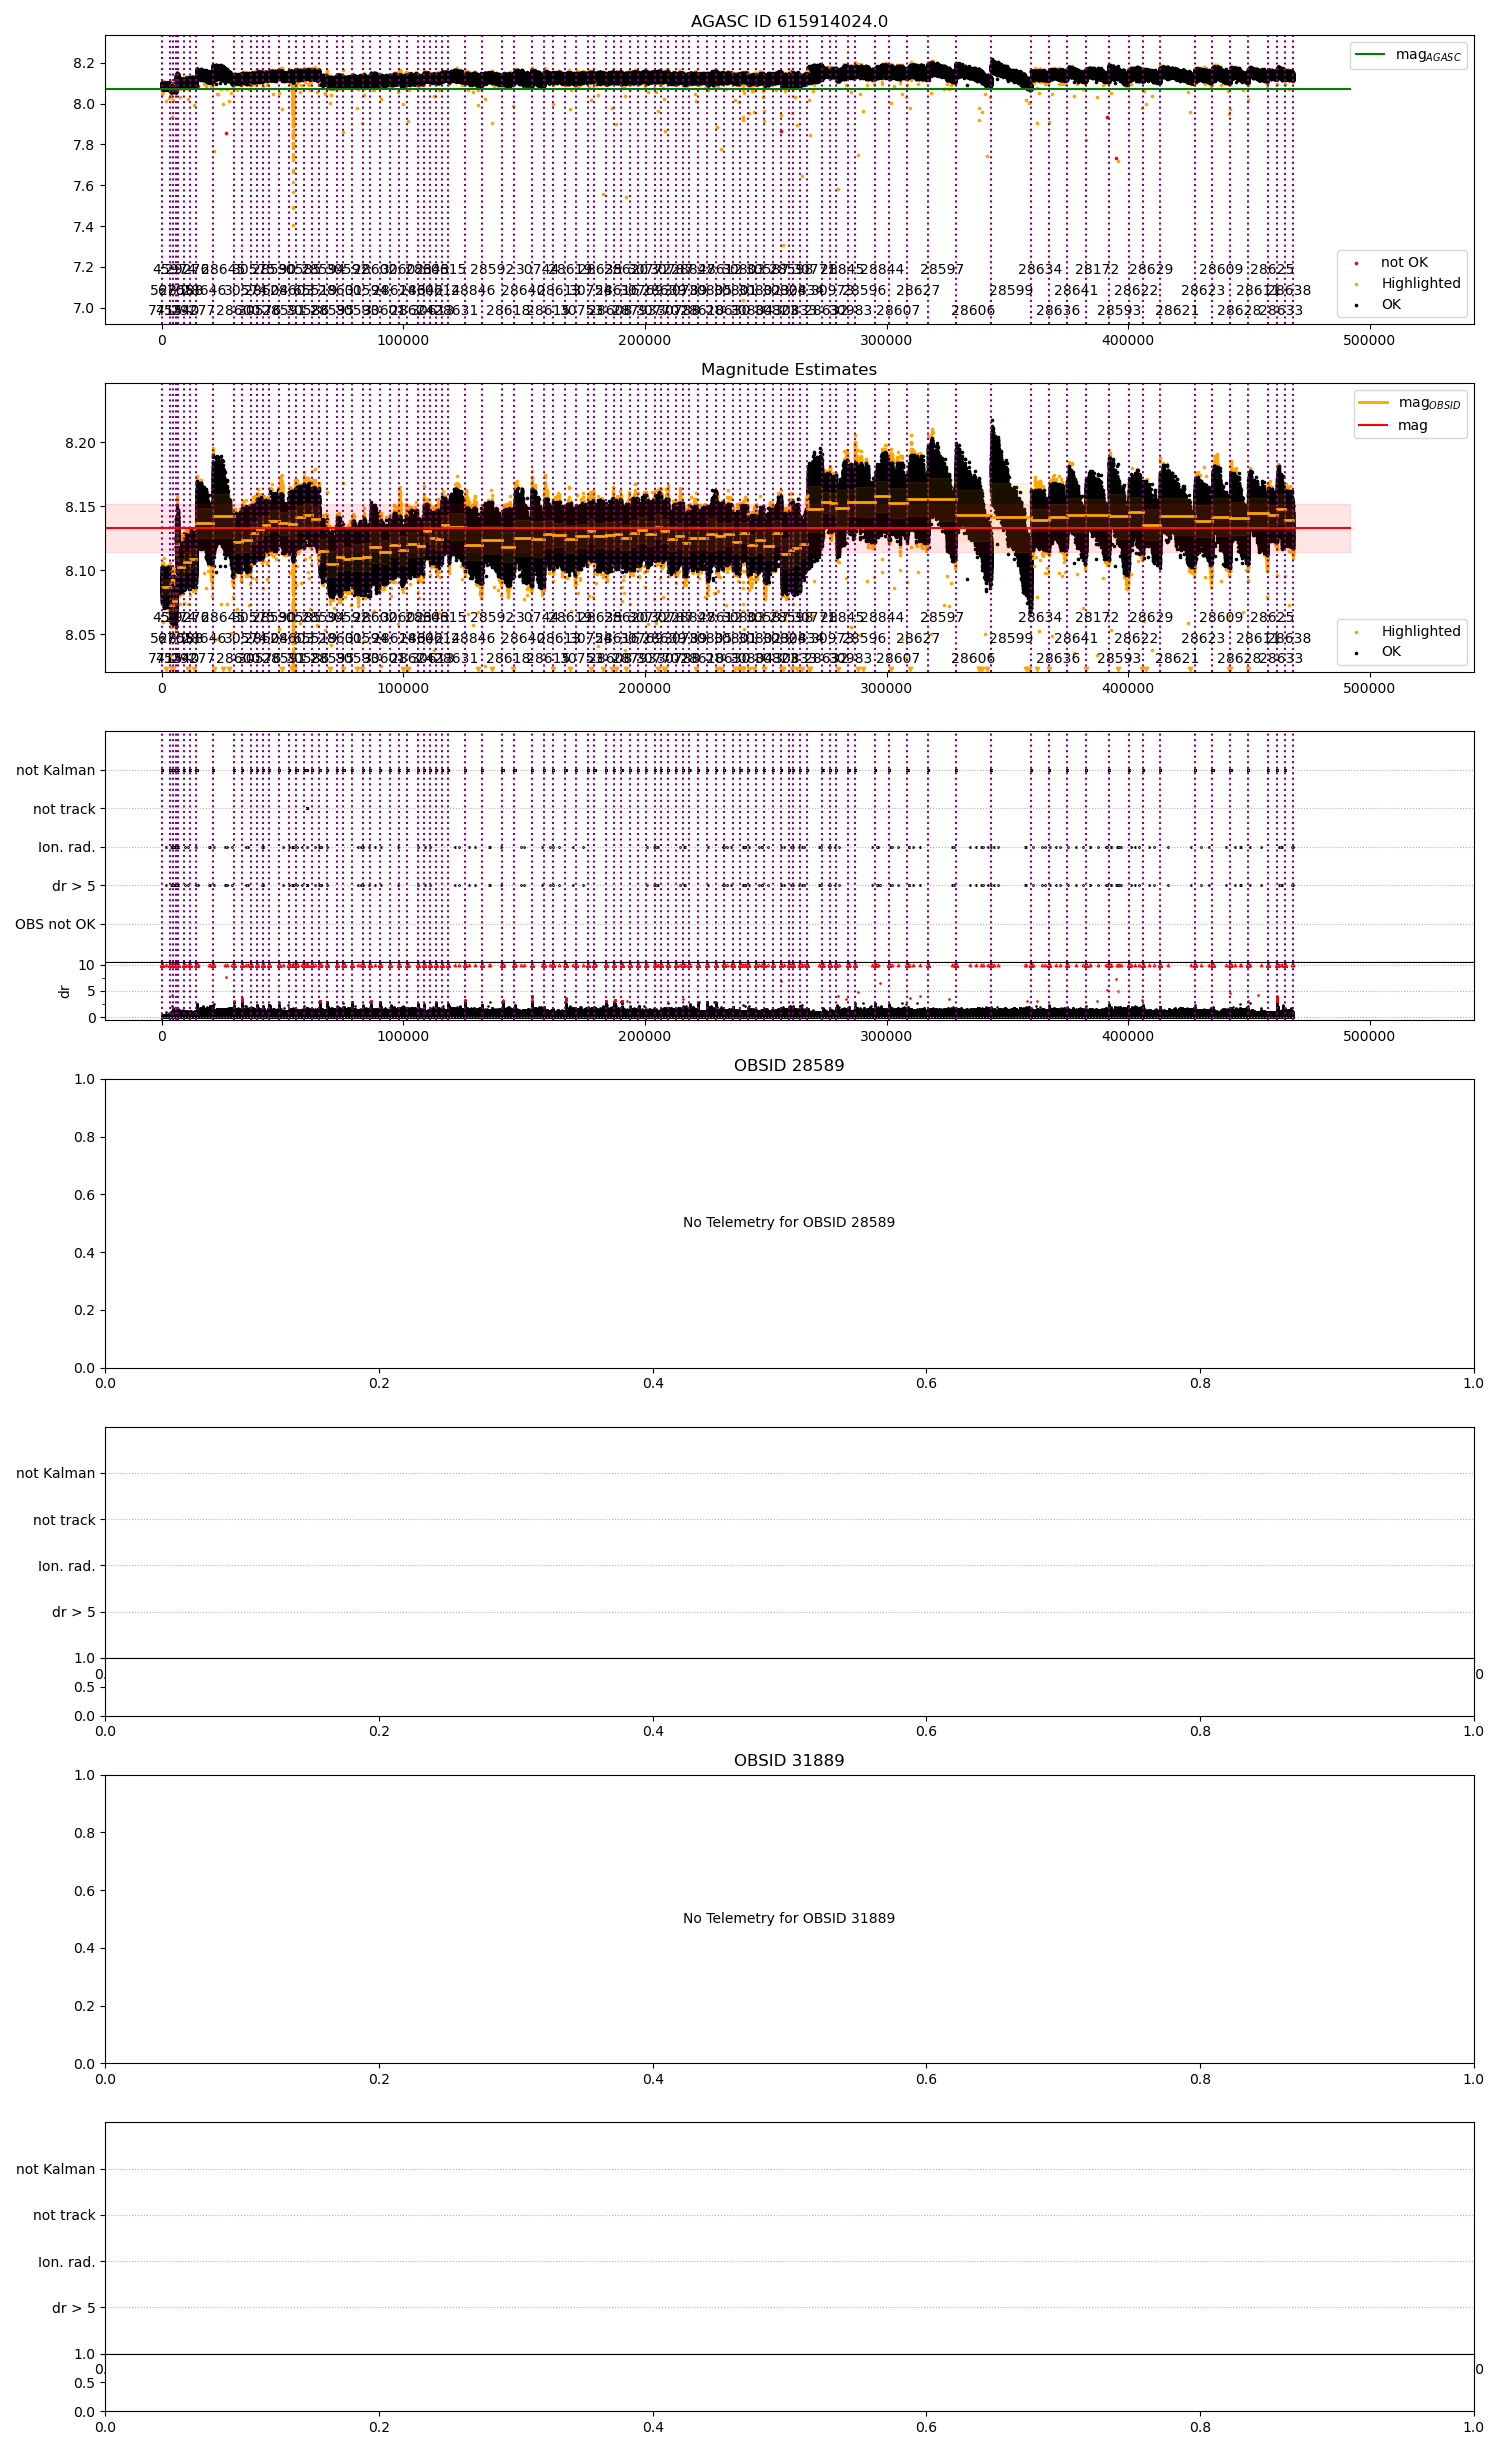1500x2450 pixels.
Task: Select the 'not OK' legend entry in top plot
Action: tap(1404, 263)
